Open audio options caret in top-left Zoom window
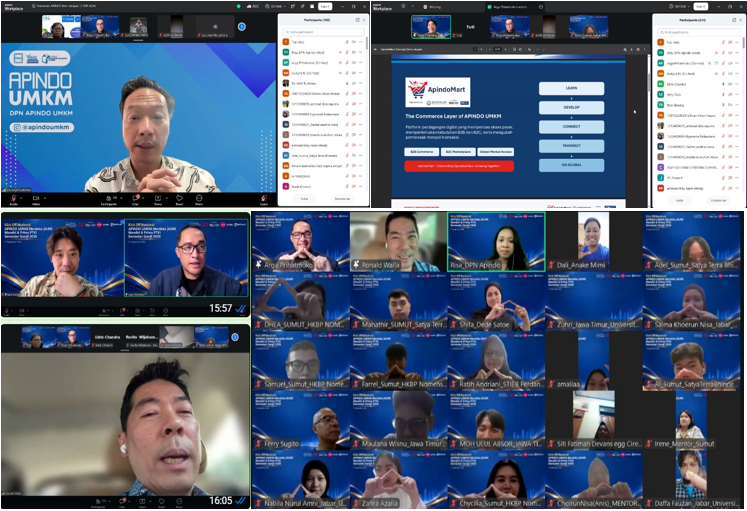The image size is (747, 511). 21,197
